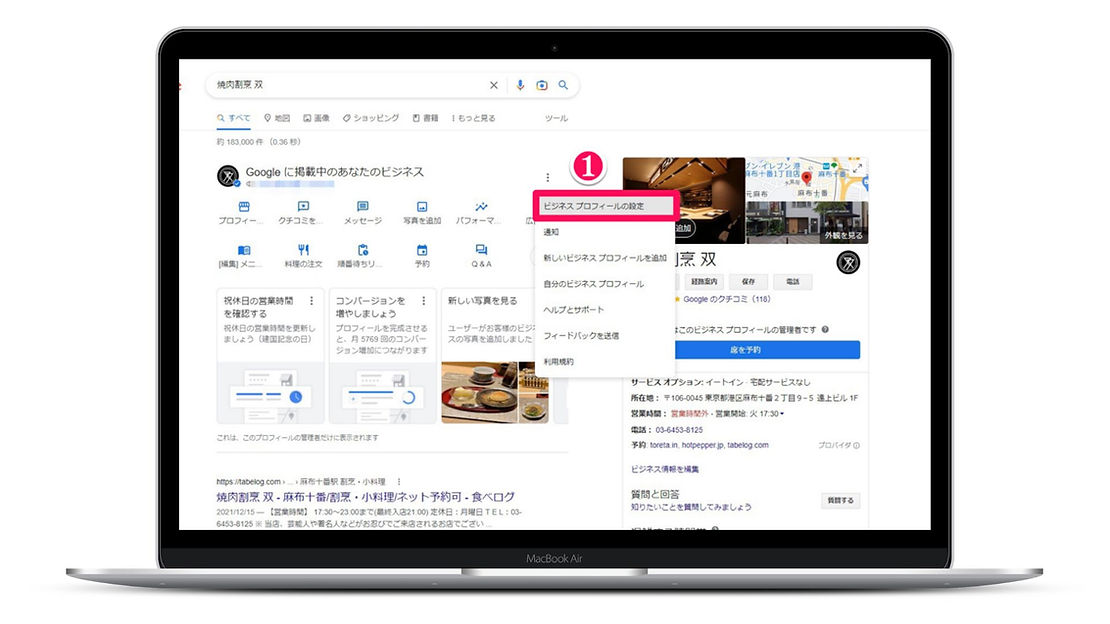
Task: Open 焼肉割烹 双 食べログ result title
Action: 365,497
